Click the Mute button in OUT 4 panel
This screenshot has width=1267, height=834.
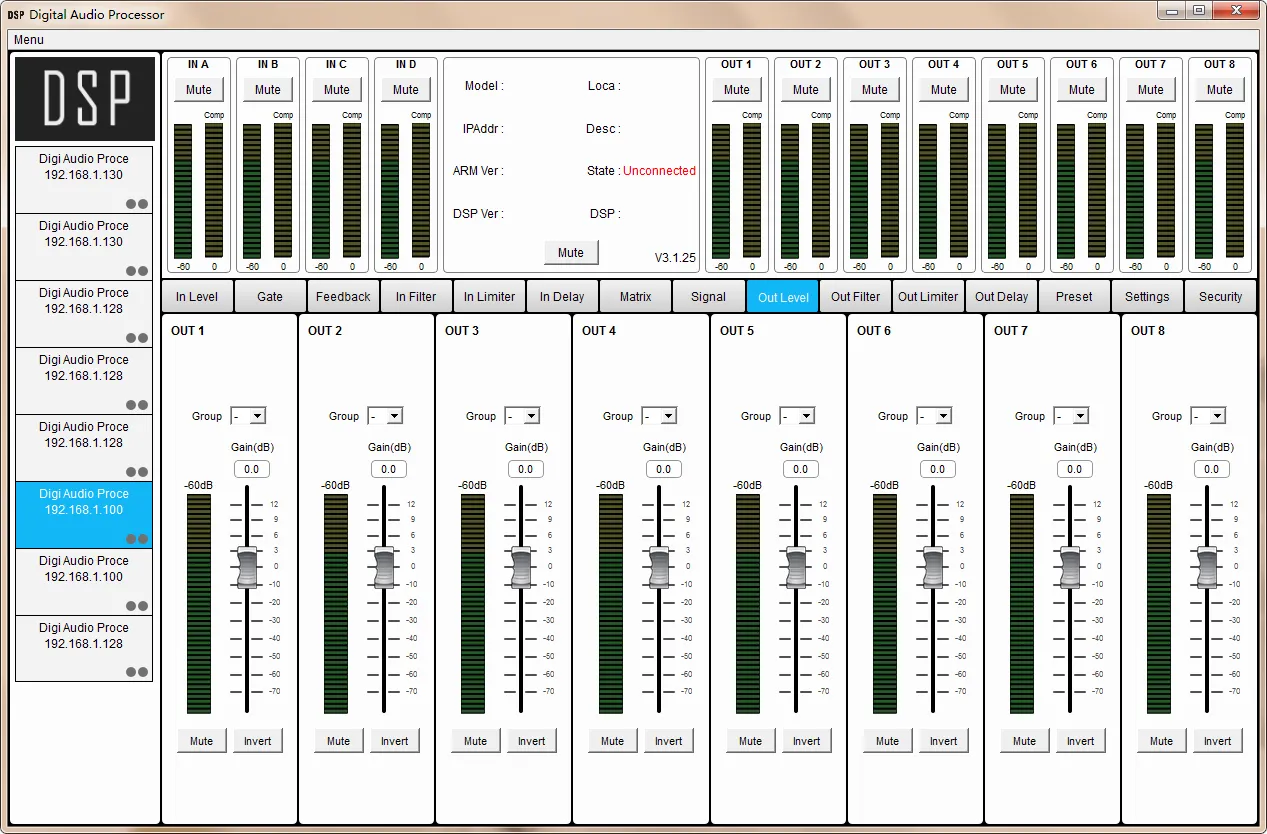(612, 741)
